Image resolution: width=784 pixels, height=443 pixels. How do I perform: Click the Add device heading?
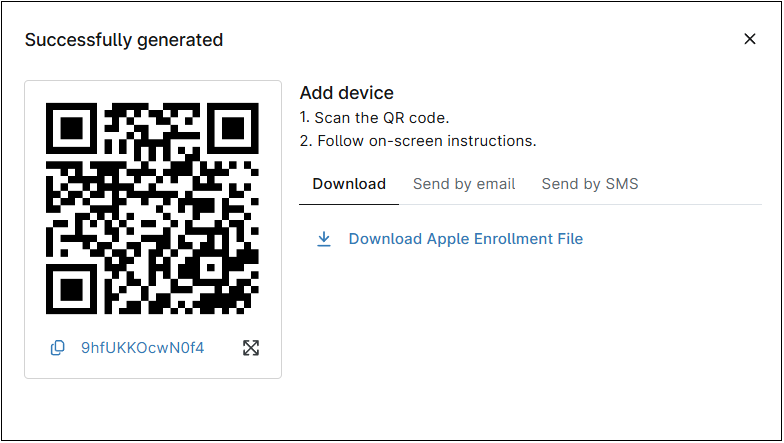tap(347, 93)
